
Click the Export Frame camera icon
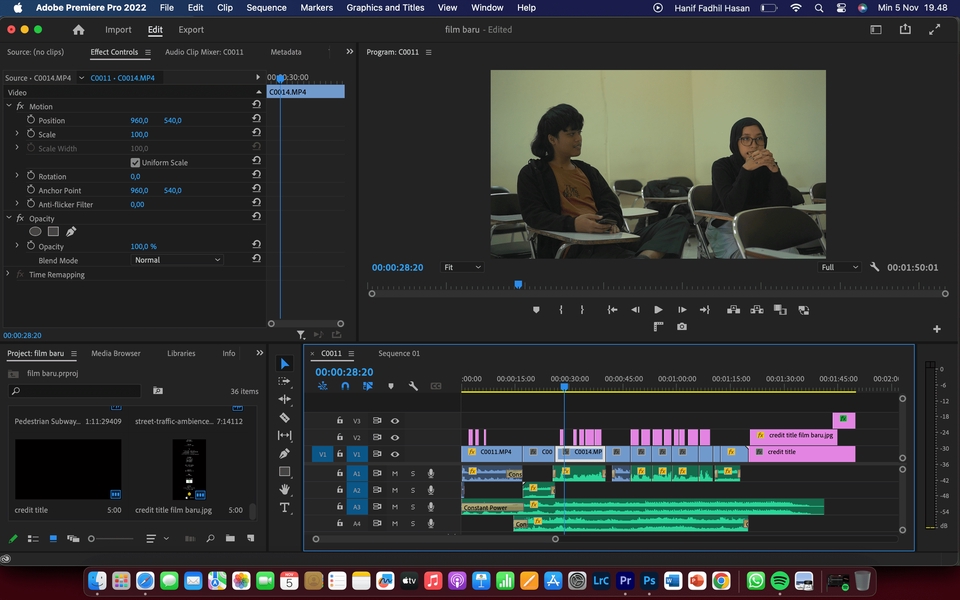(682, 326)
